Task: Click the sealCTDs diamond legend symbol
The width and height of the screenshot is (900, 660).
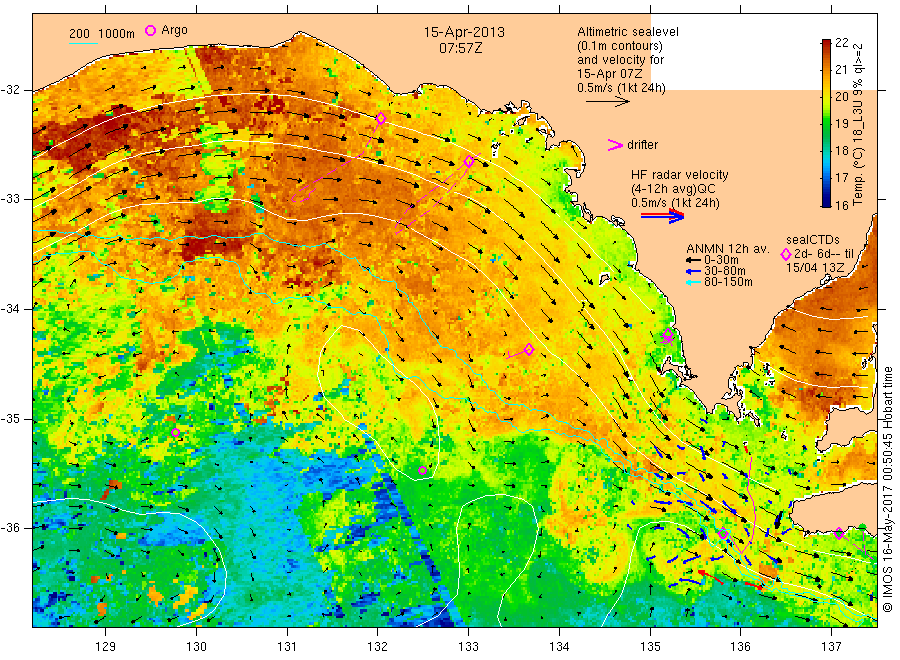Action: (x=786, y=254)
